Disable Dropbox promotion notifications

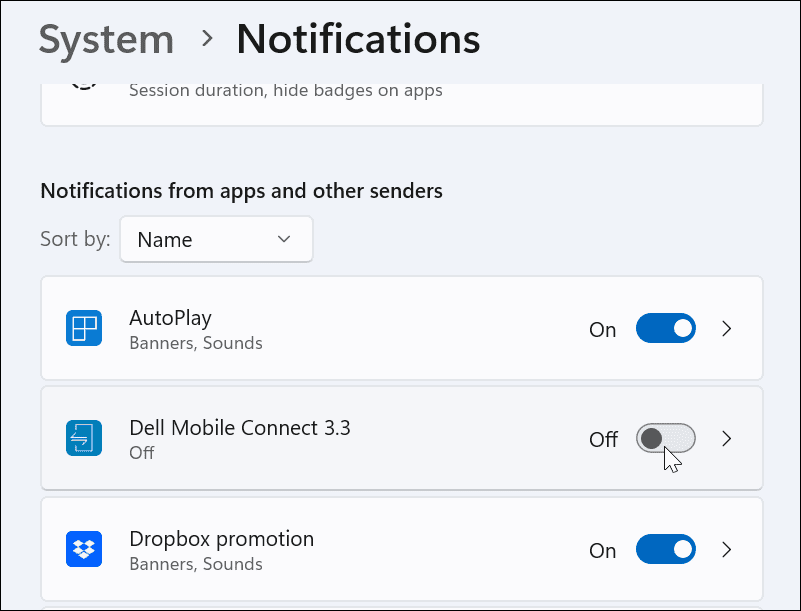coord(666,549)
